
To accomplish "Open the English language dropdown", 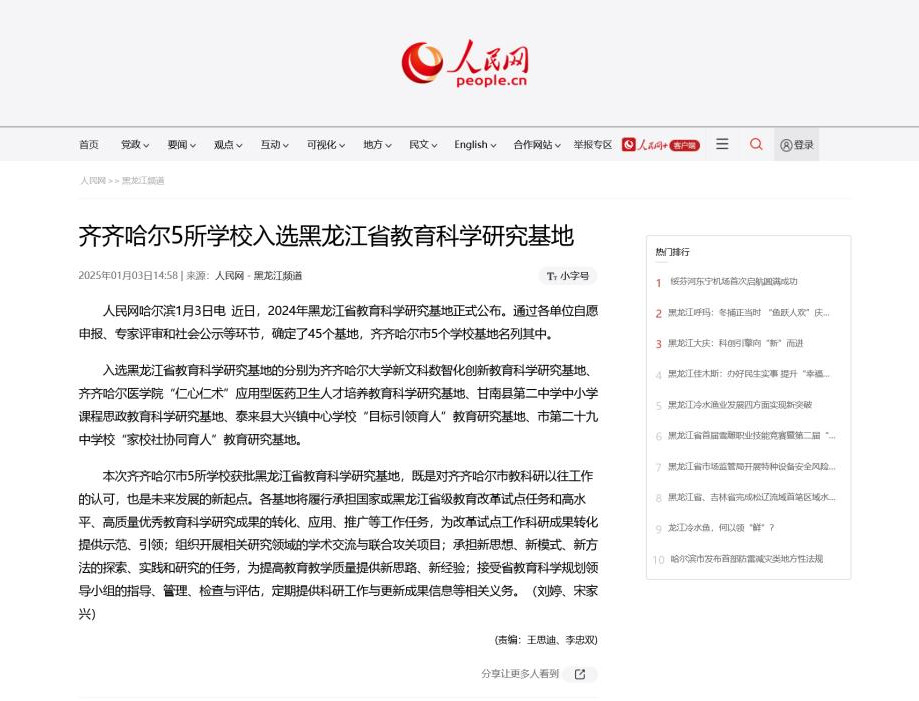I will (x=476, y=145).
